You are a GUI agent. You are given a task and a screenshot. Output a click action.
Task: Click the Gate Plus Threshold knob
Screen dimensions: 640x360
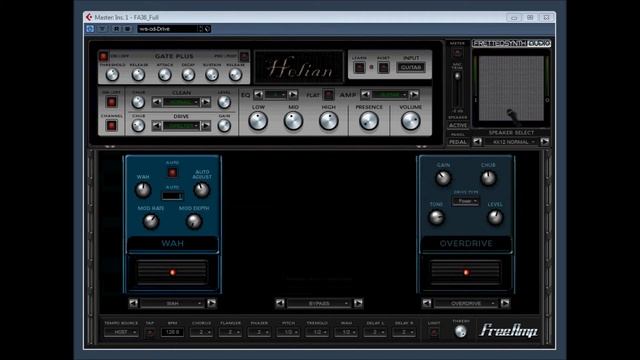pos(112,75)
